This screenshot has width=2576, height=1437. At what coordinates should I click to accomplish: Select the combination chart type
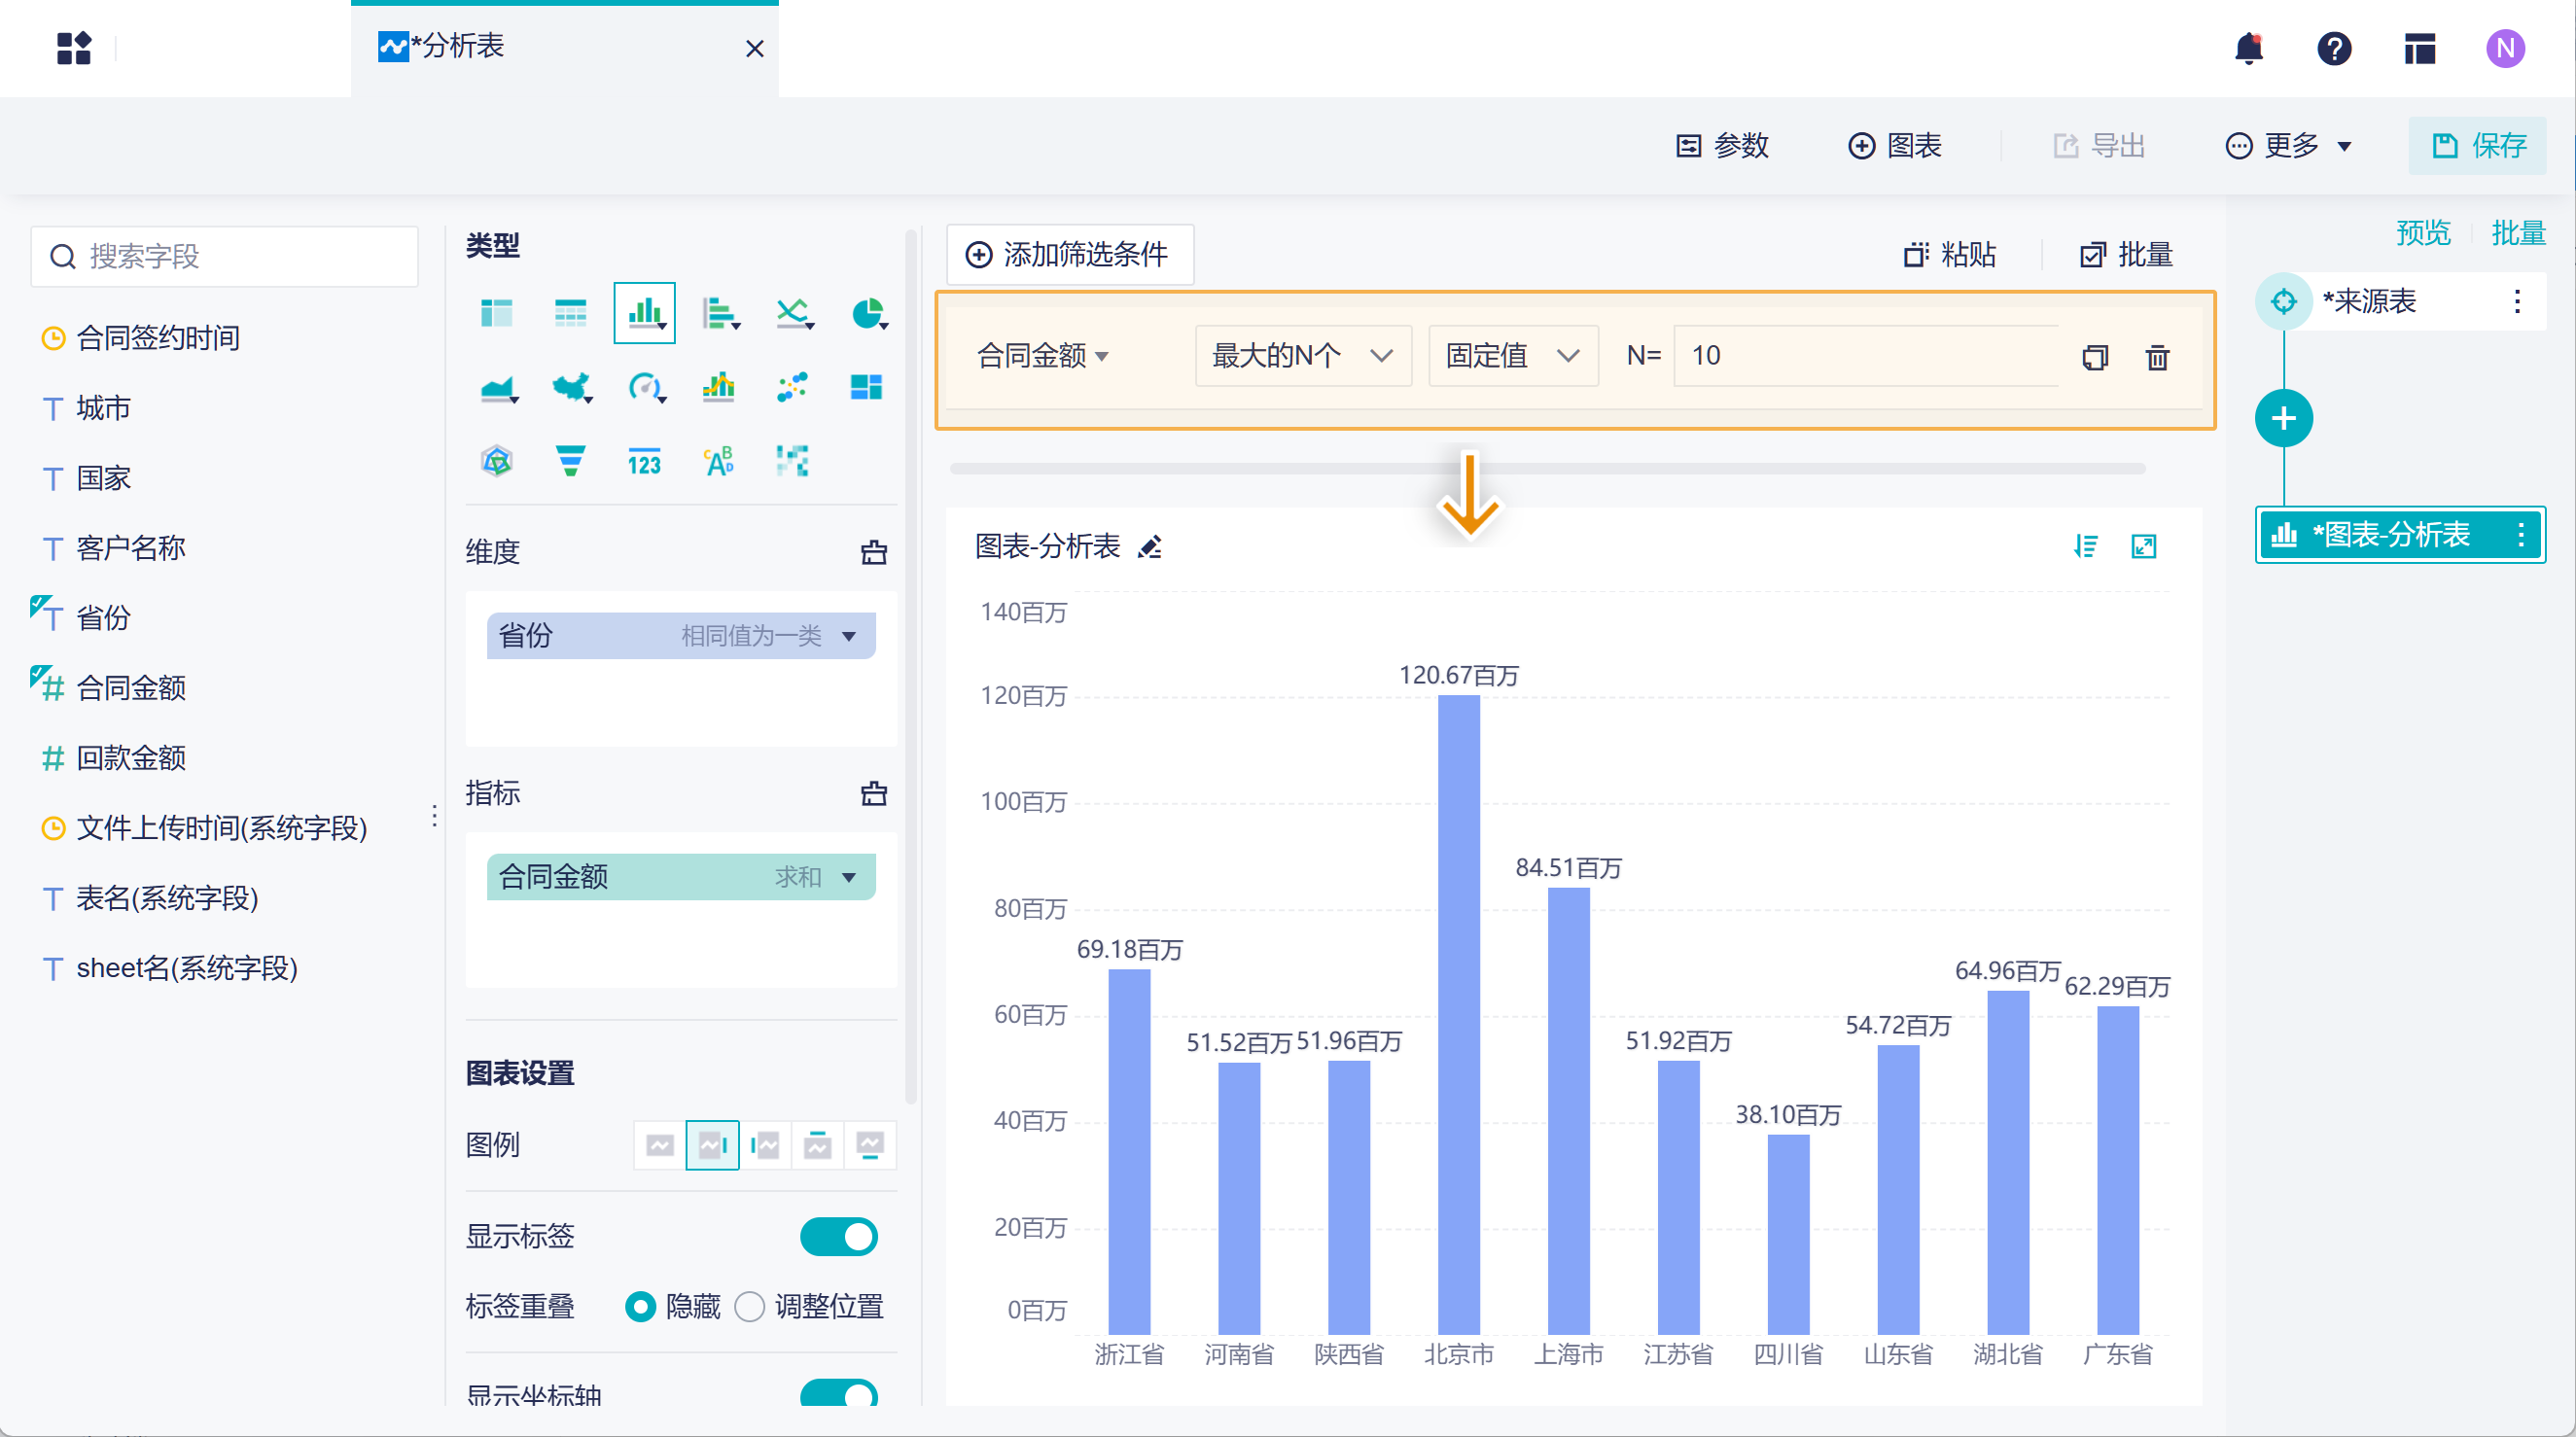[719, 388]
